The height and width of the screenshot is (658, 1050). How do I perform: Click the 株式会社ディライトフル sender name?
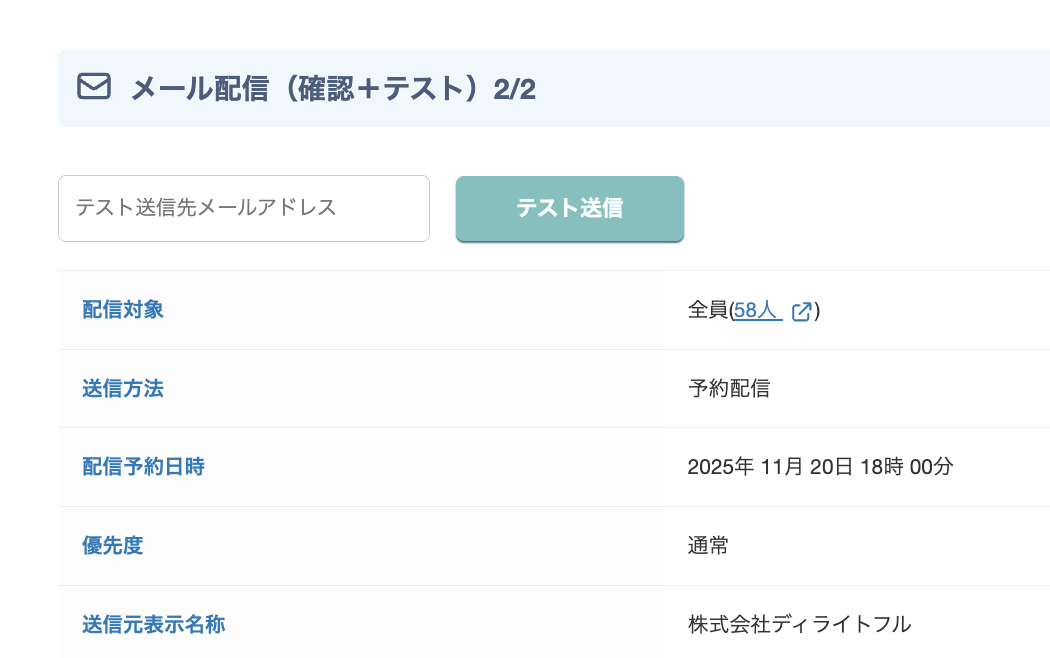(799, 625)
